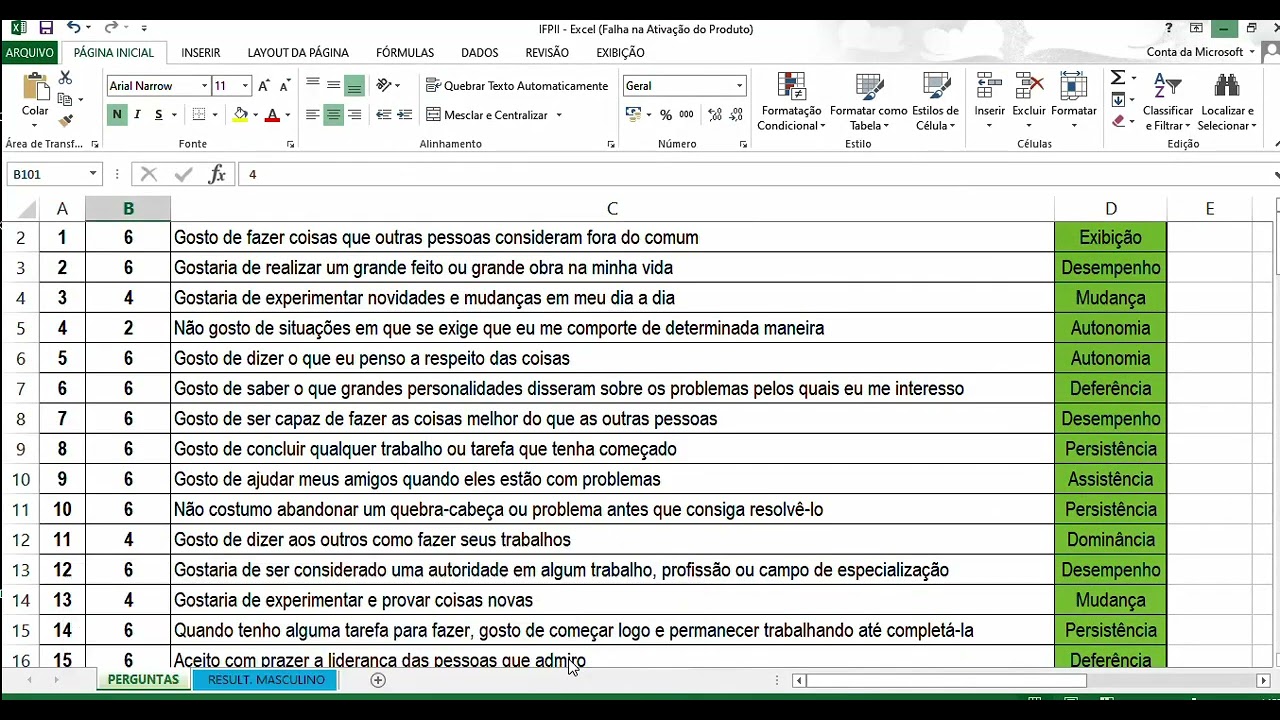1280x720 pixels.
Task: Open Localizar e Selecionar
Action: point(1228,101)
